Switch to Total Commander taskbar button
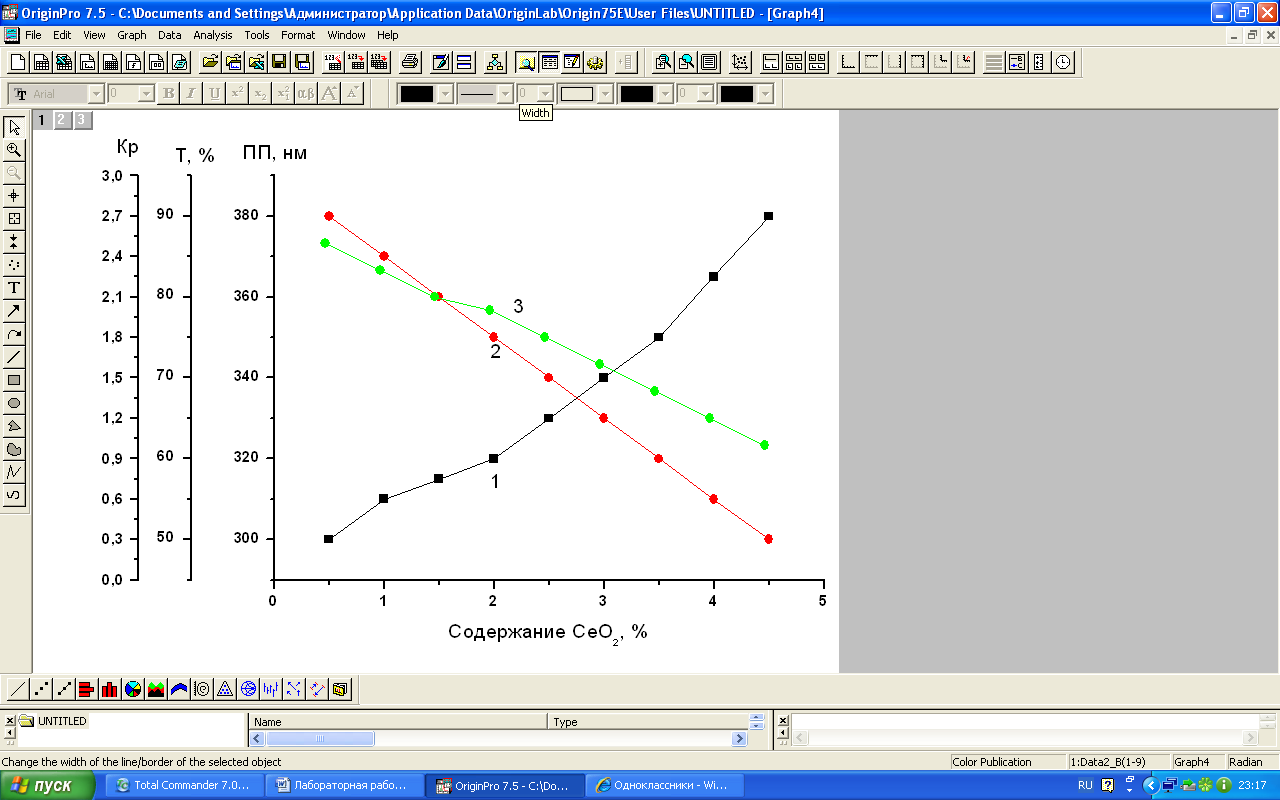Viewport: 1280px width, 800px height. [x=184, y=785]
